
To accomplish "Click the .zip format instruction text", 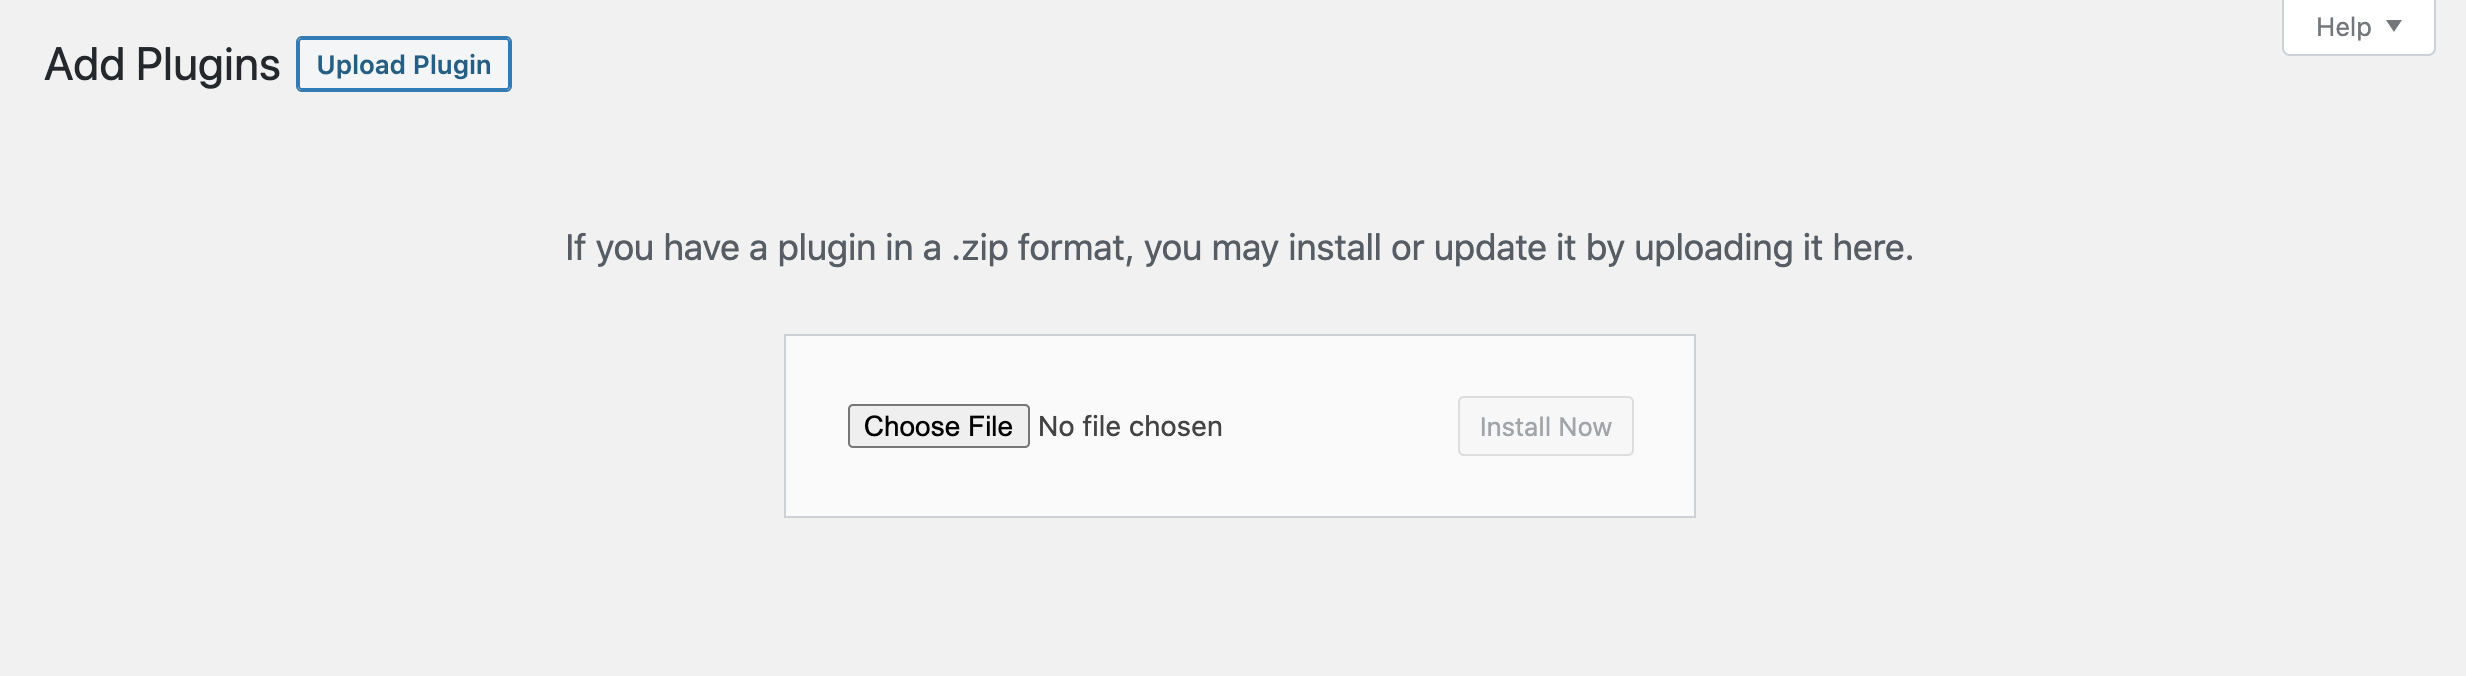I will [1238, 247].
